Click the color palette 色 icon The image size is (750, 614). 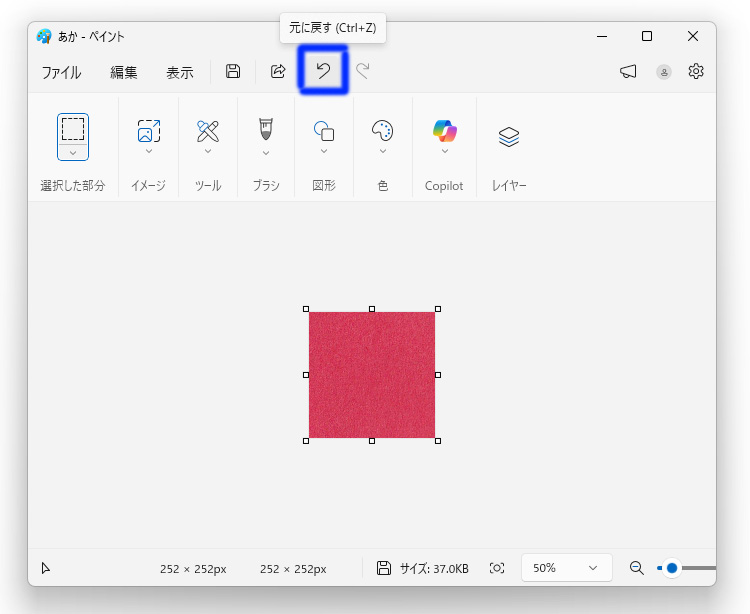point(383,130)
